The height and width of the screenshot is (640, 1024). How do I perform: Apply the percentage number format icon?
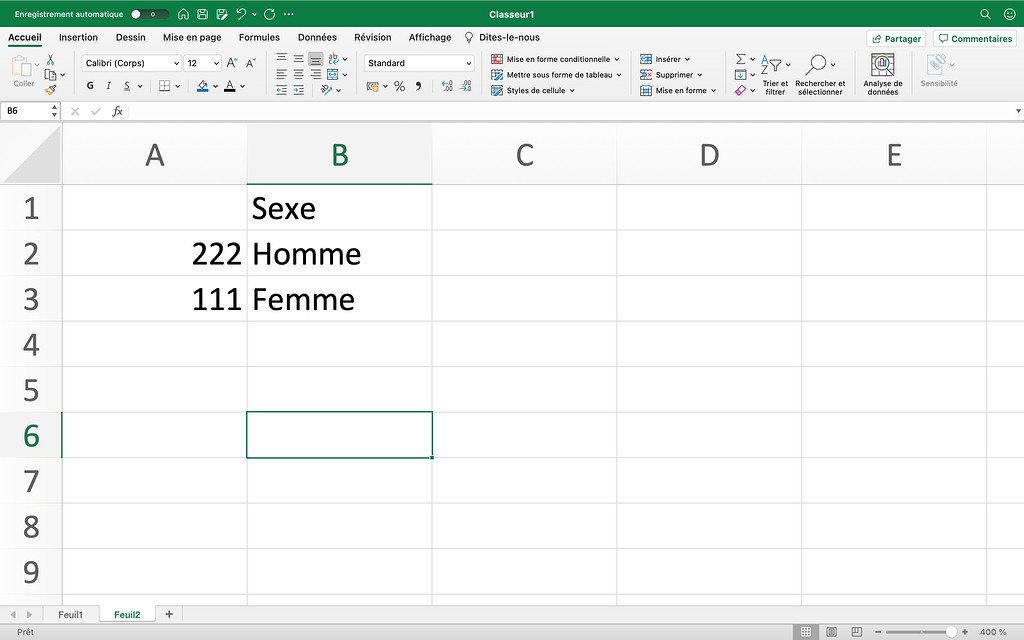coord(398,85)
